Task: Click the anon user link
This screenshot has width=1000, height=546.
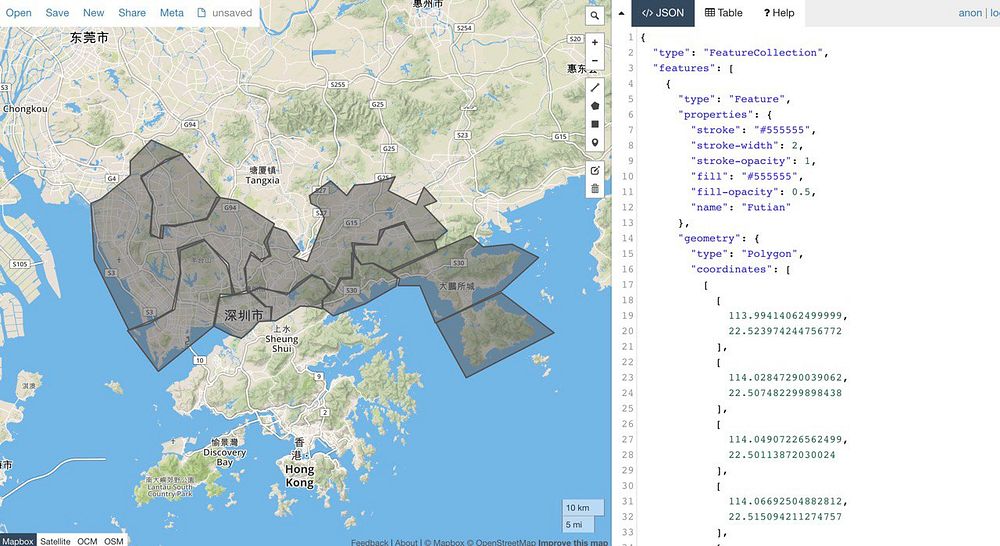Action: 970,13
